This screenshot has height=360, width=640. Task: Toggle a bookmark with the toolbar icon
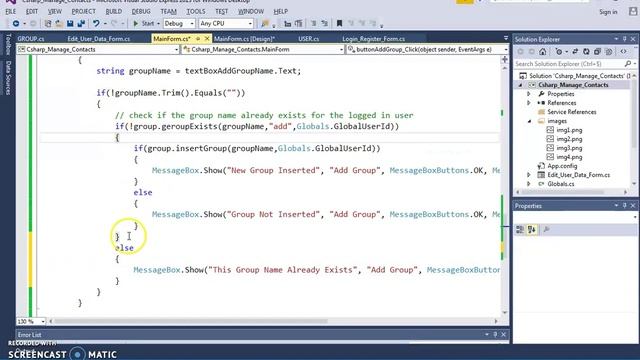coord(339,24)
